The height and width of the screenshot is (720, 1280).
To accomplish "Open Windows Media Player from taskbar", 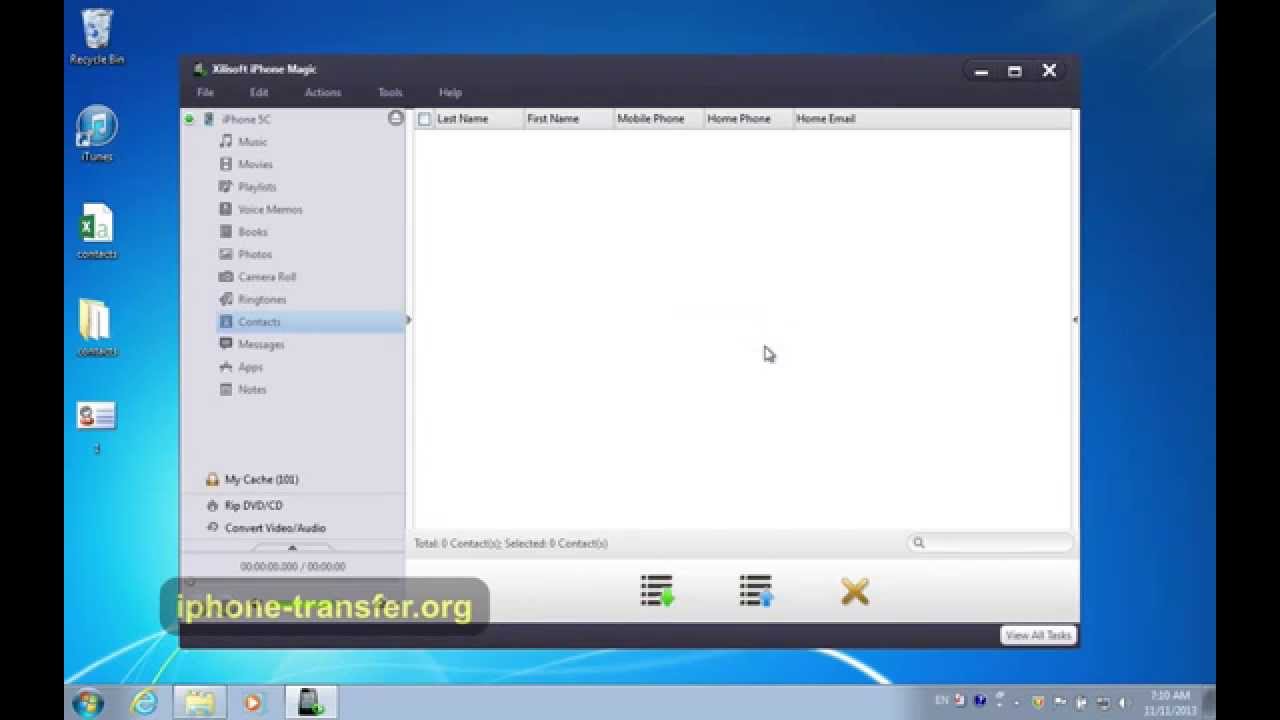I will click(253, 703).
